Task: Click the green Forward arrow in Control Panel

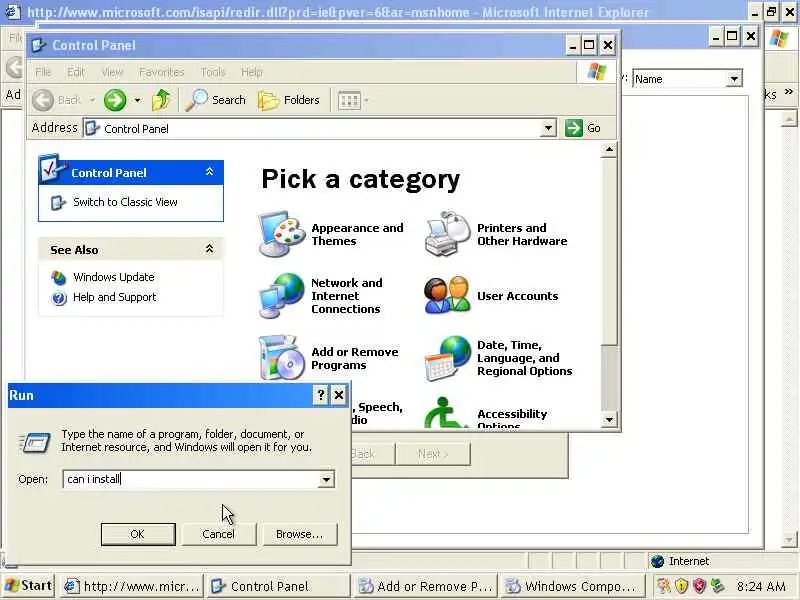Action: [115, 100]
